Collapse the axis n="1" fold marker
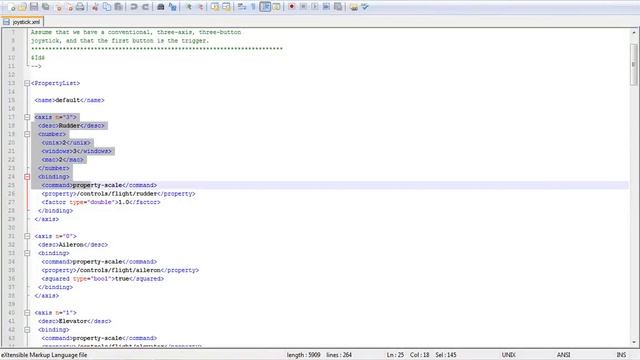640x360 pixels. (x=27, y=313)
